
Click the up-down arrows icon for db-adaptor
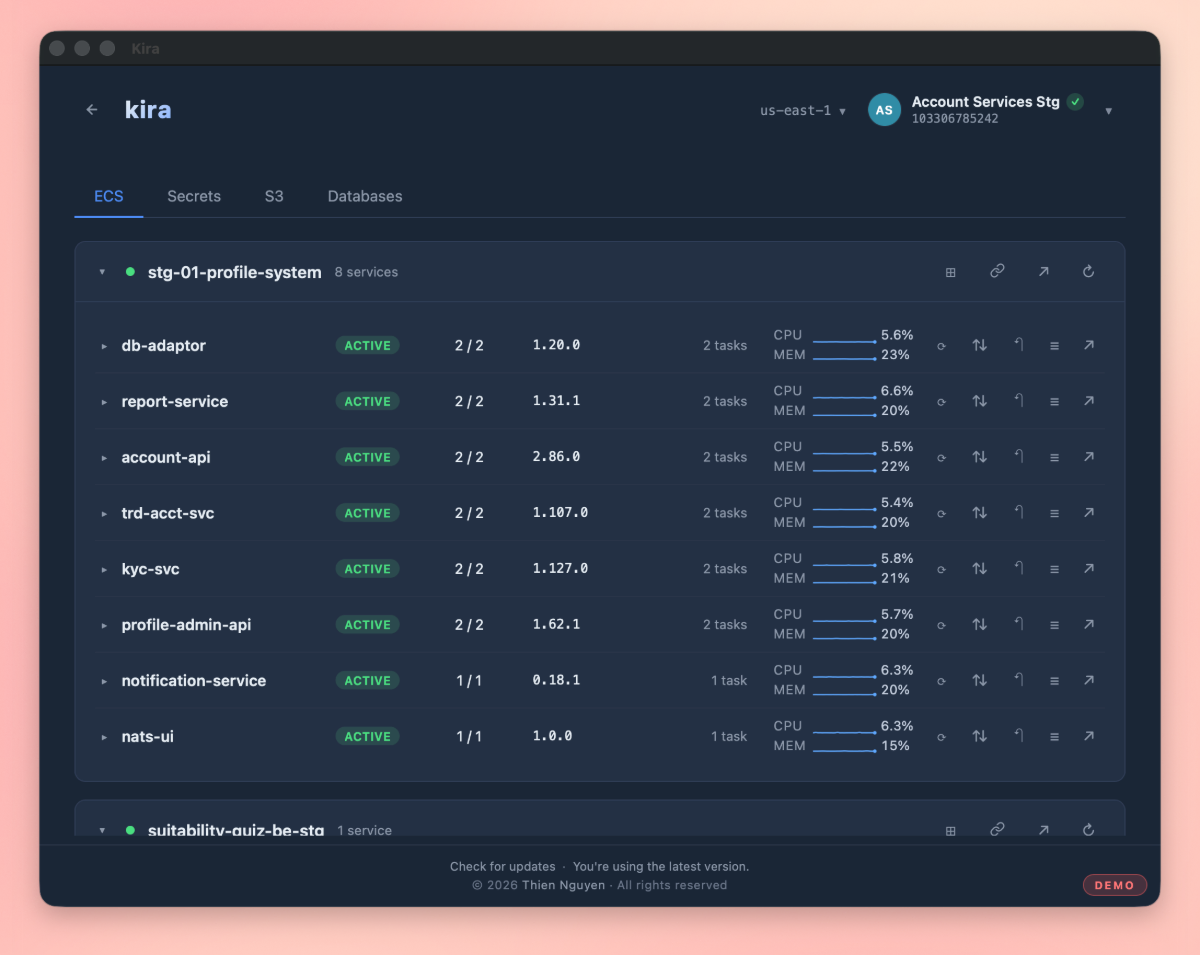pos(980,345)
